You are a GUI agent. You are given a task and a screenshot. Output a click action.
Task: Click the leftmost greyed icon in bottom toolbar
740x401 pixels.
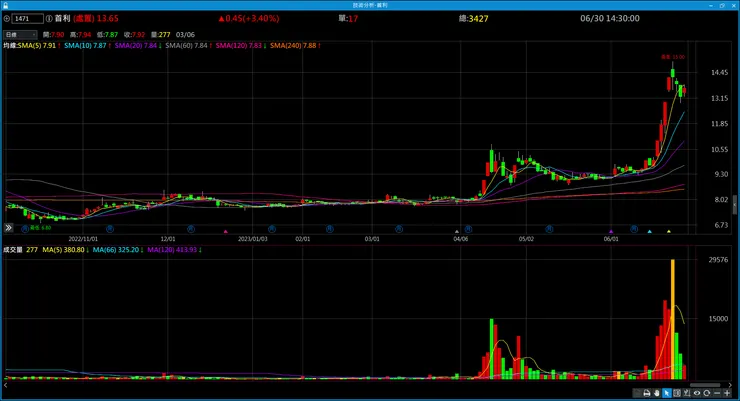click(637, 393)
